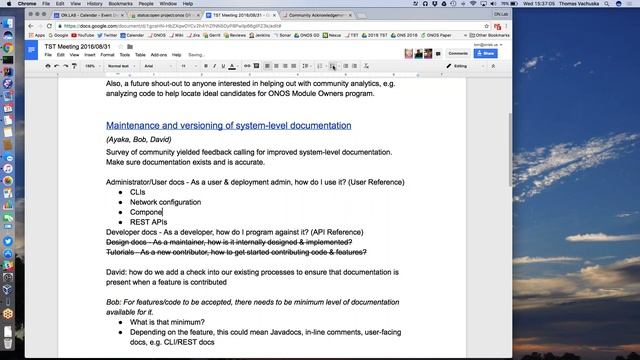Open the zoom level dropdown

click(93, 66)
